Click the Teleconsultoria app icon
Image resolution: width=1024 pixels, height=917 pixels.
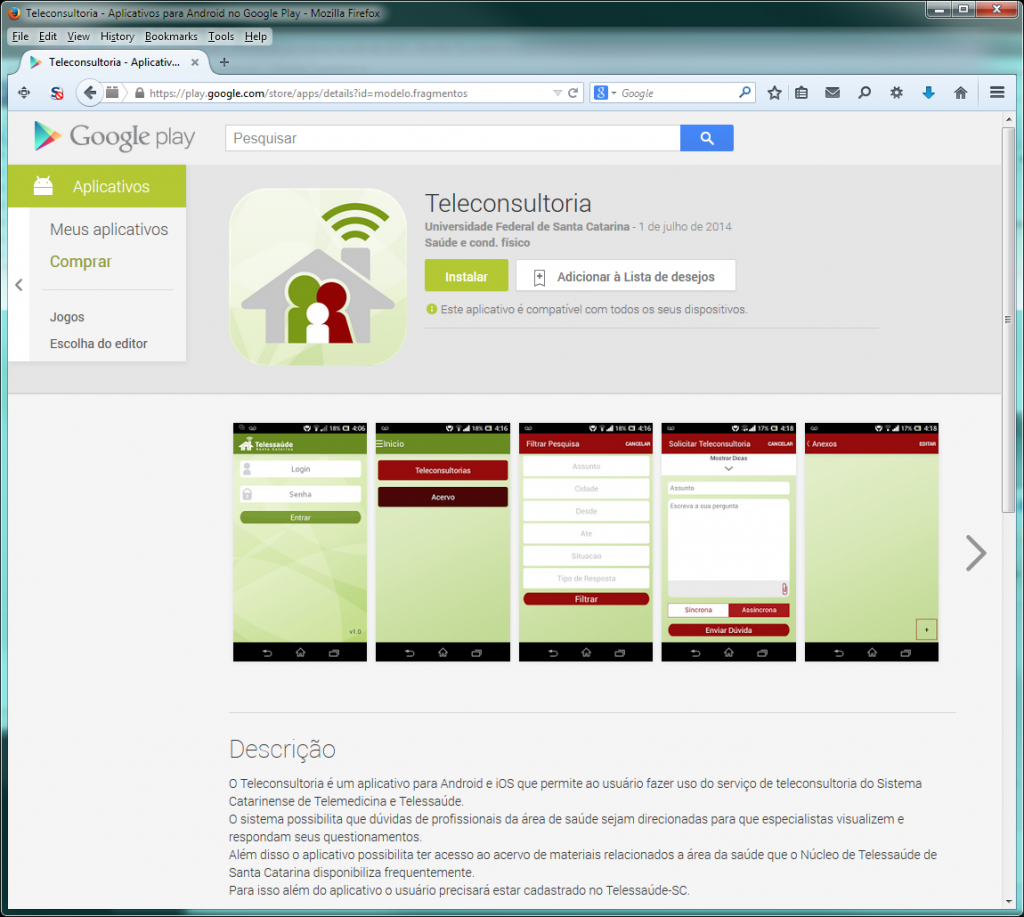click(318, 277)
